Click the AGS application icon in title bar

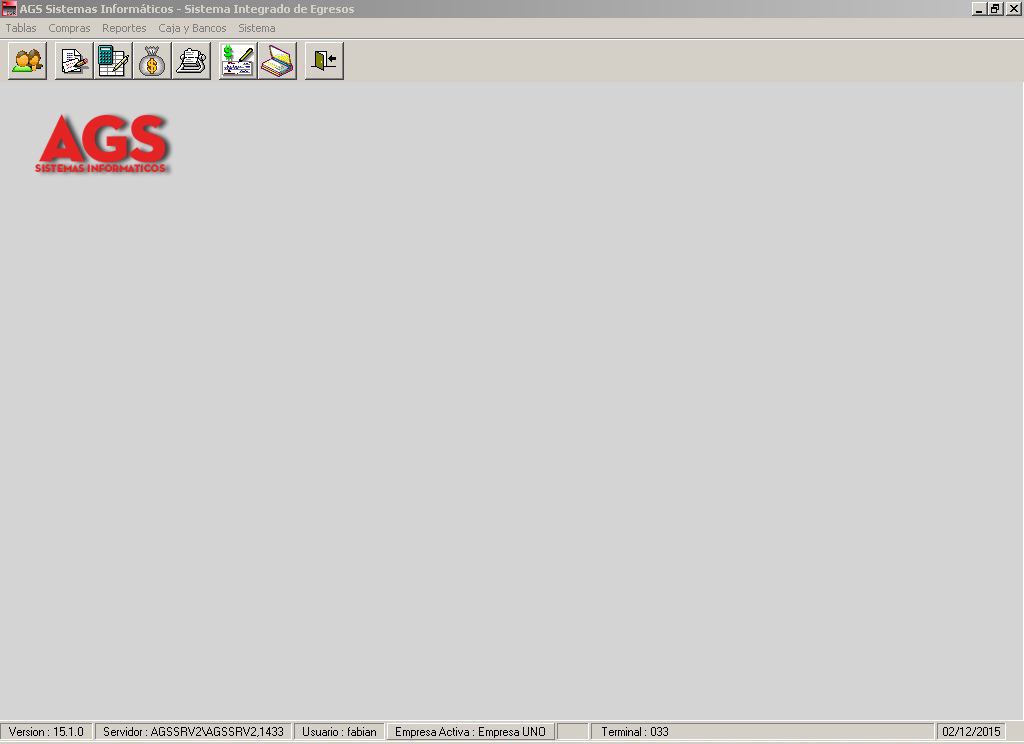tap(9, 8)
